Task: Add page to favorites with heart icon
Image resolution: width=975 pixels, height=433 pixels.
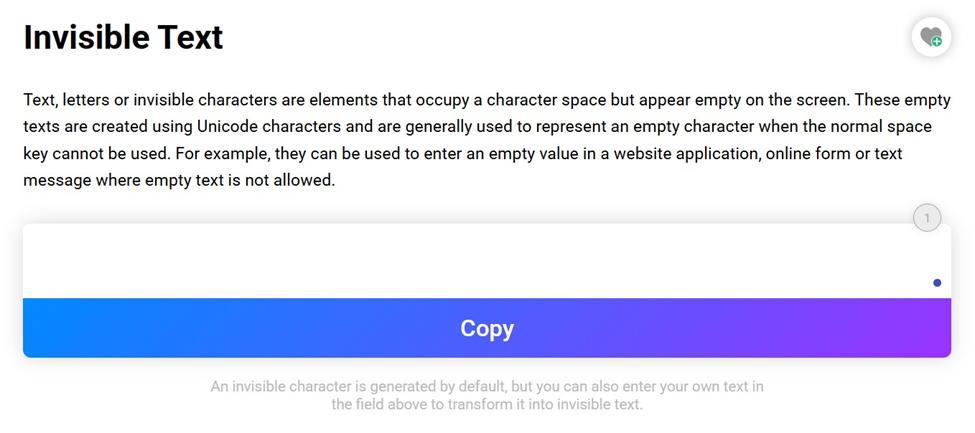Action: [x=930, y=37]
